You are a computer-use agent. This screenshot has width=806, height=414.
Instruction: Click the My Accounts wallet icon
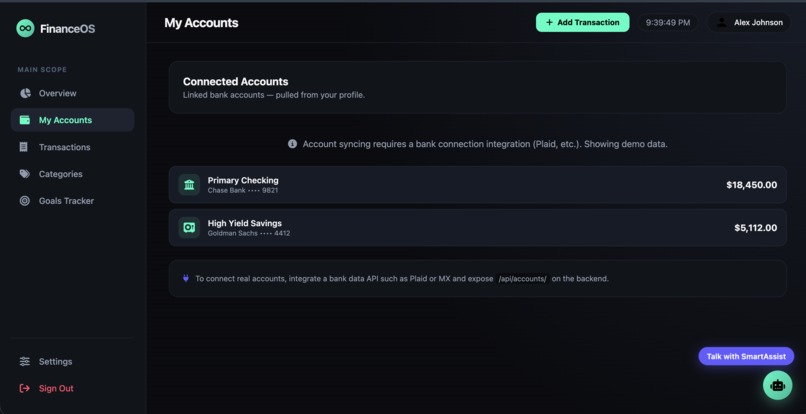pyautogui.click(x=25, y=120)
